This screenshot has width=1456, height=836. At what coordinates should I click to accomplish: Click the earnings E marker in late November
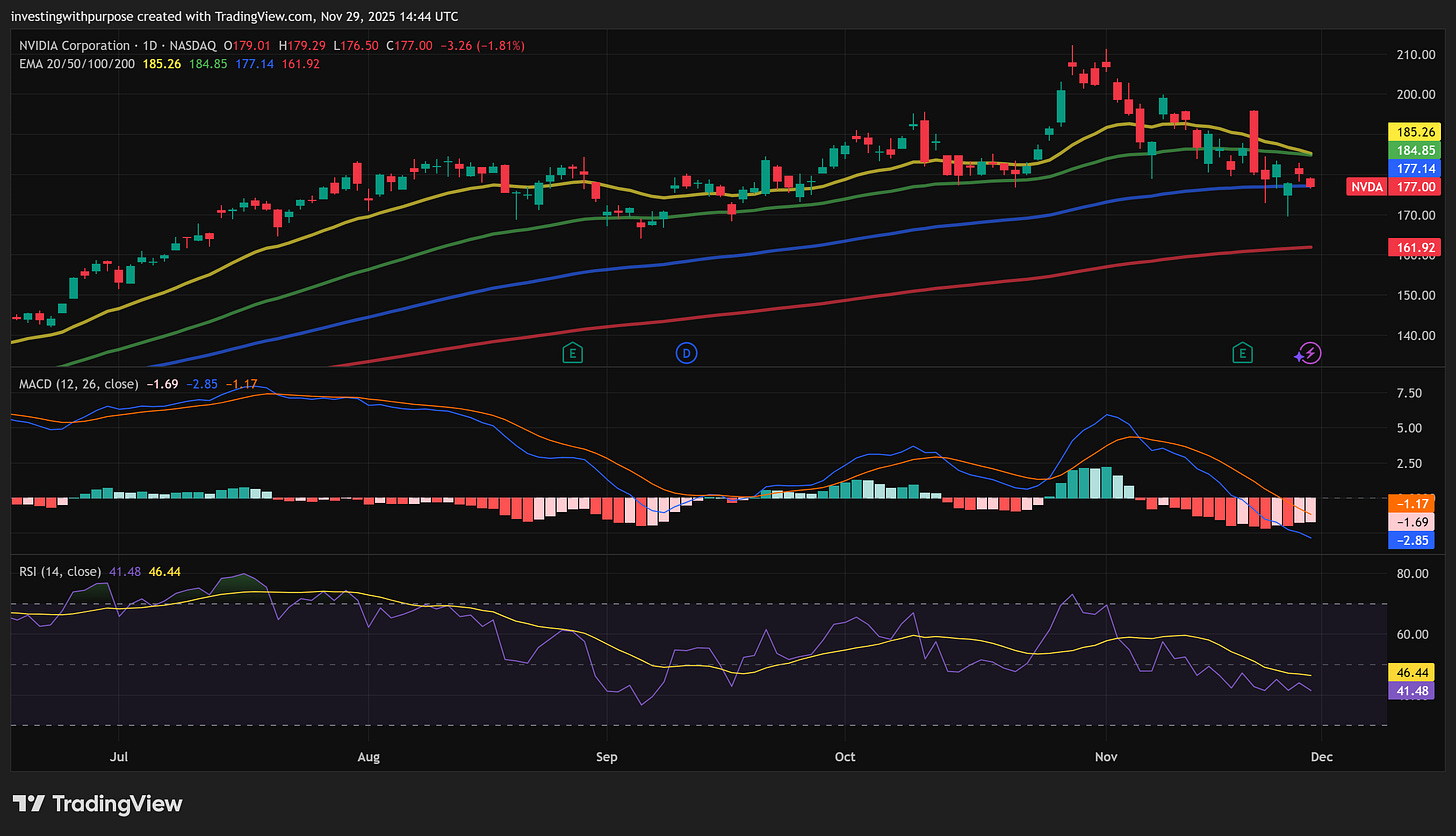point(1242,352)
